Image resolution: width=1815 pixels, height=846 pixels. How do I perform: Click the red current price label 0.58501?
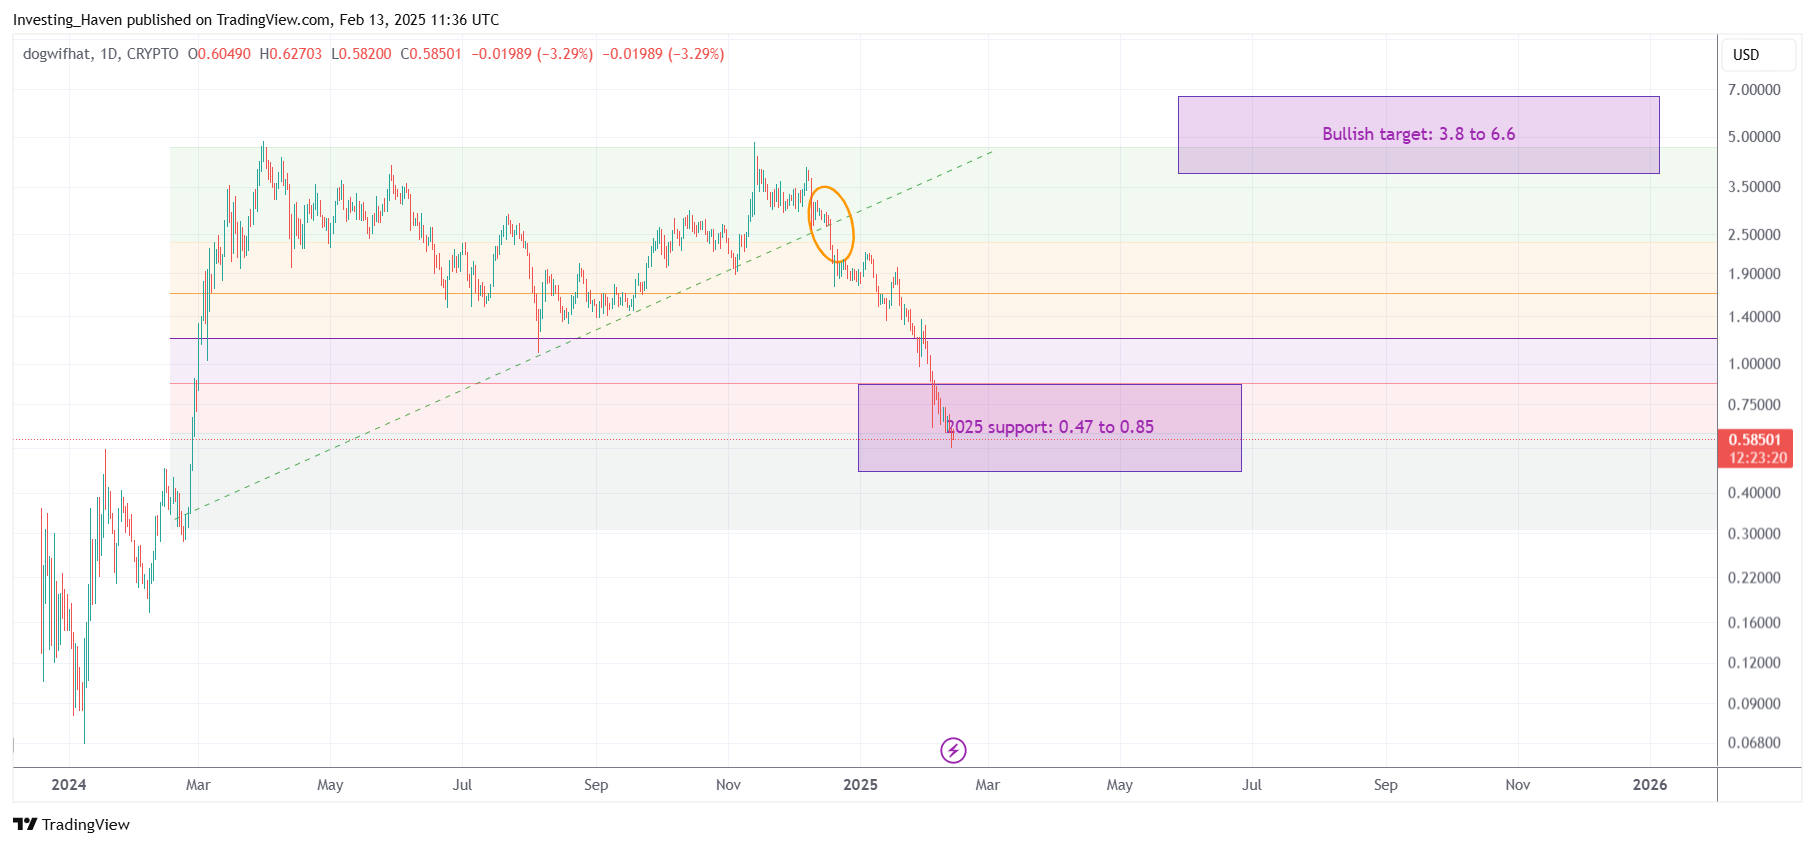coord(1755,440)
